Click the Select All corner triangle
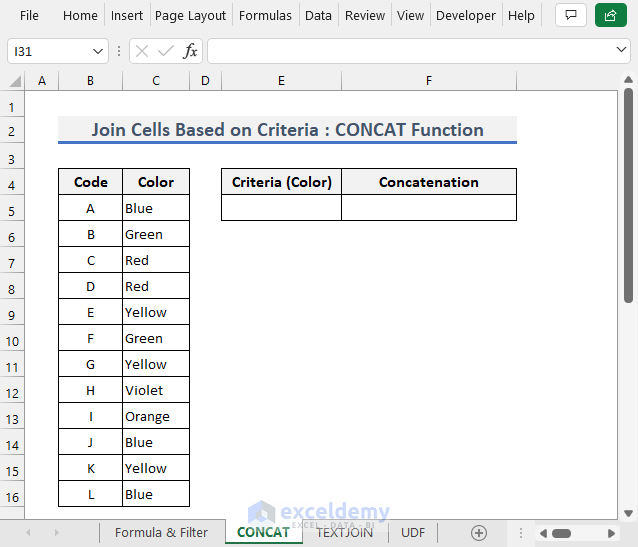 15,81
